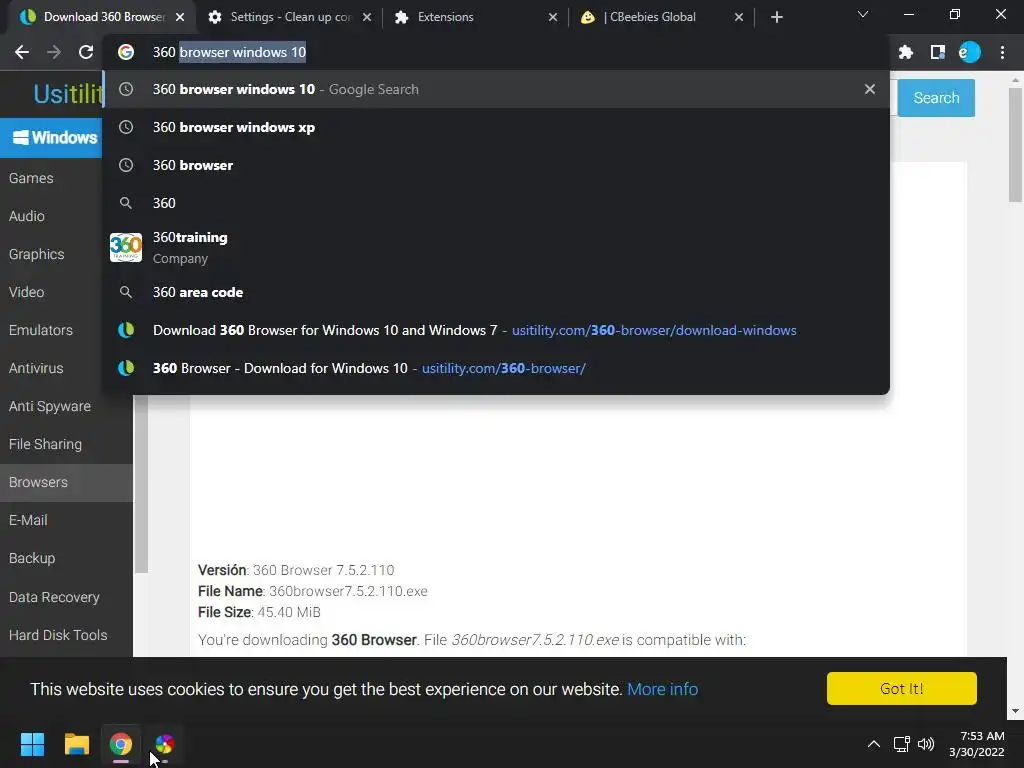Image resolution: width=1024 pixels, height=768 pixels.
Task: Open the Chrome three-dot menu
Action: click(1002, 52)
